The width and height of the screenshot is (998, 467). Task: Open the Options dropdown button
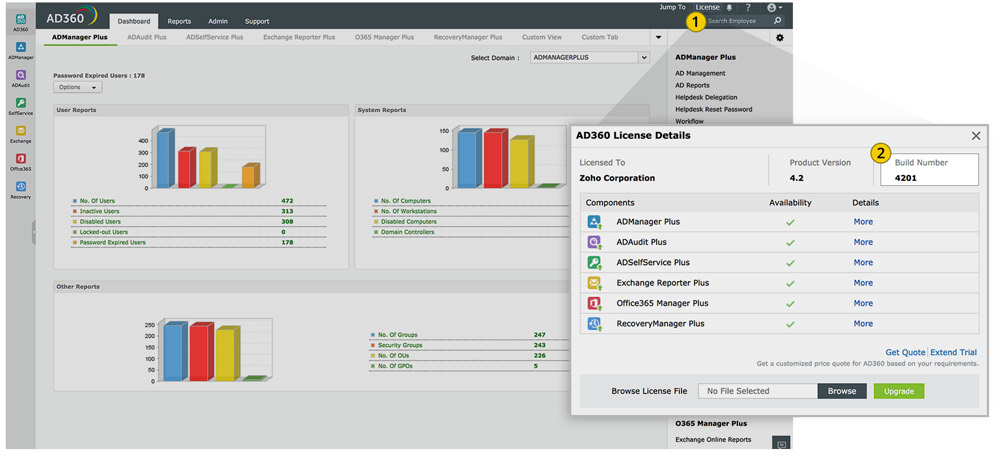click(x=78, y=87)
